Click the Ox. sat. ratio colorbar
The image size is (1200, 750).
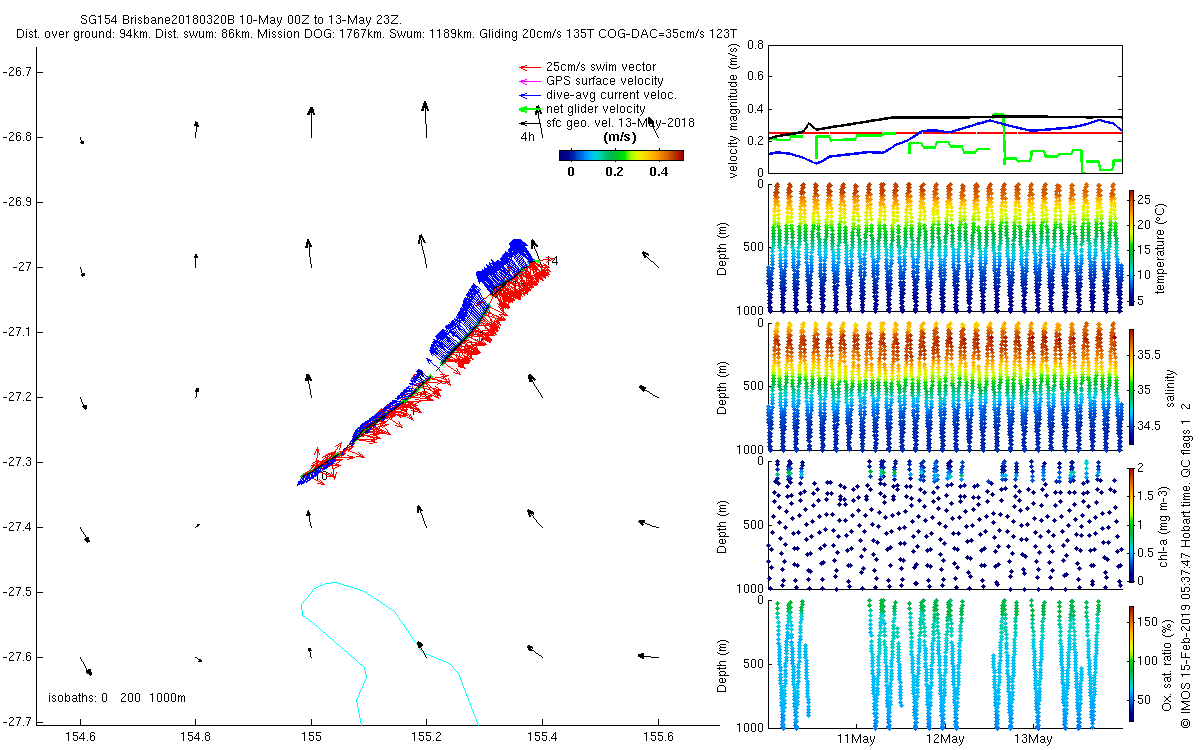[x=1131, y=662]
